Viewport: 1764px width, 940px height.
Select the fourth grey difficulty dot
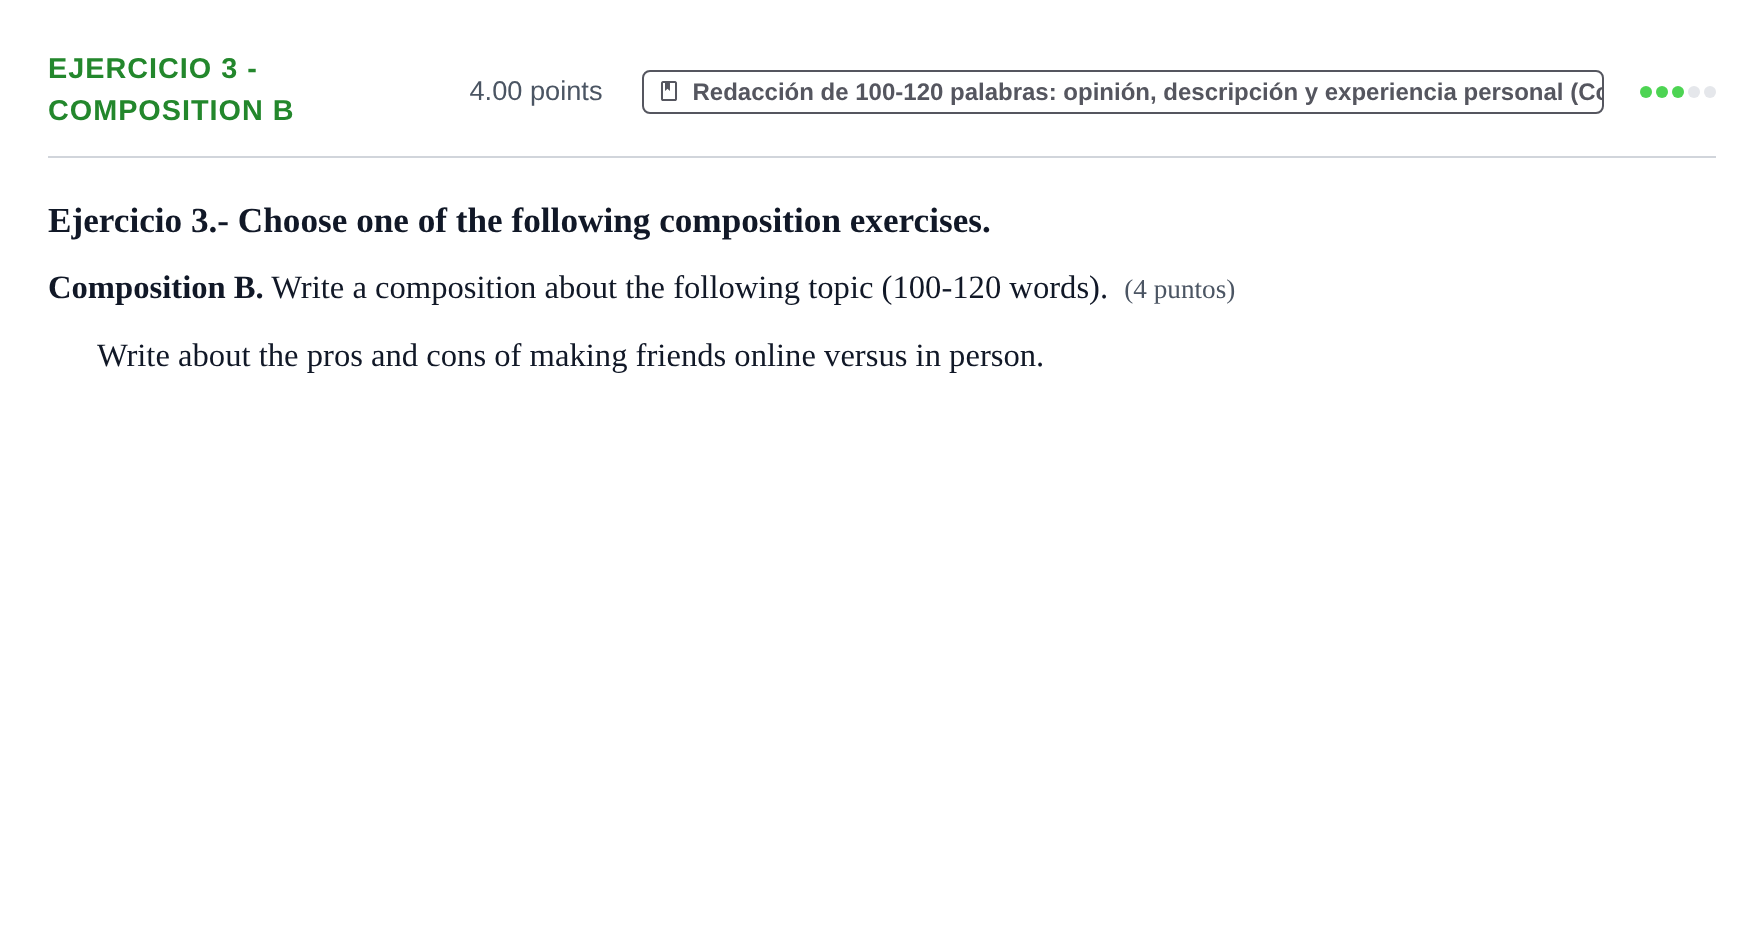point(1694,92)
